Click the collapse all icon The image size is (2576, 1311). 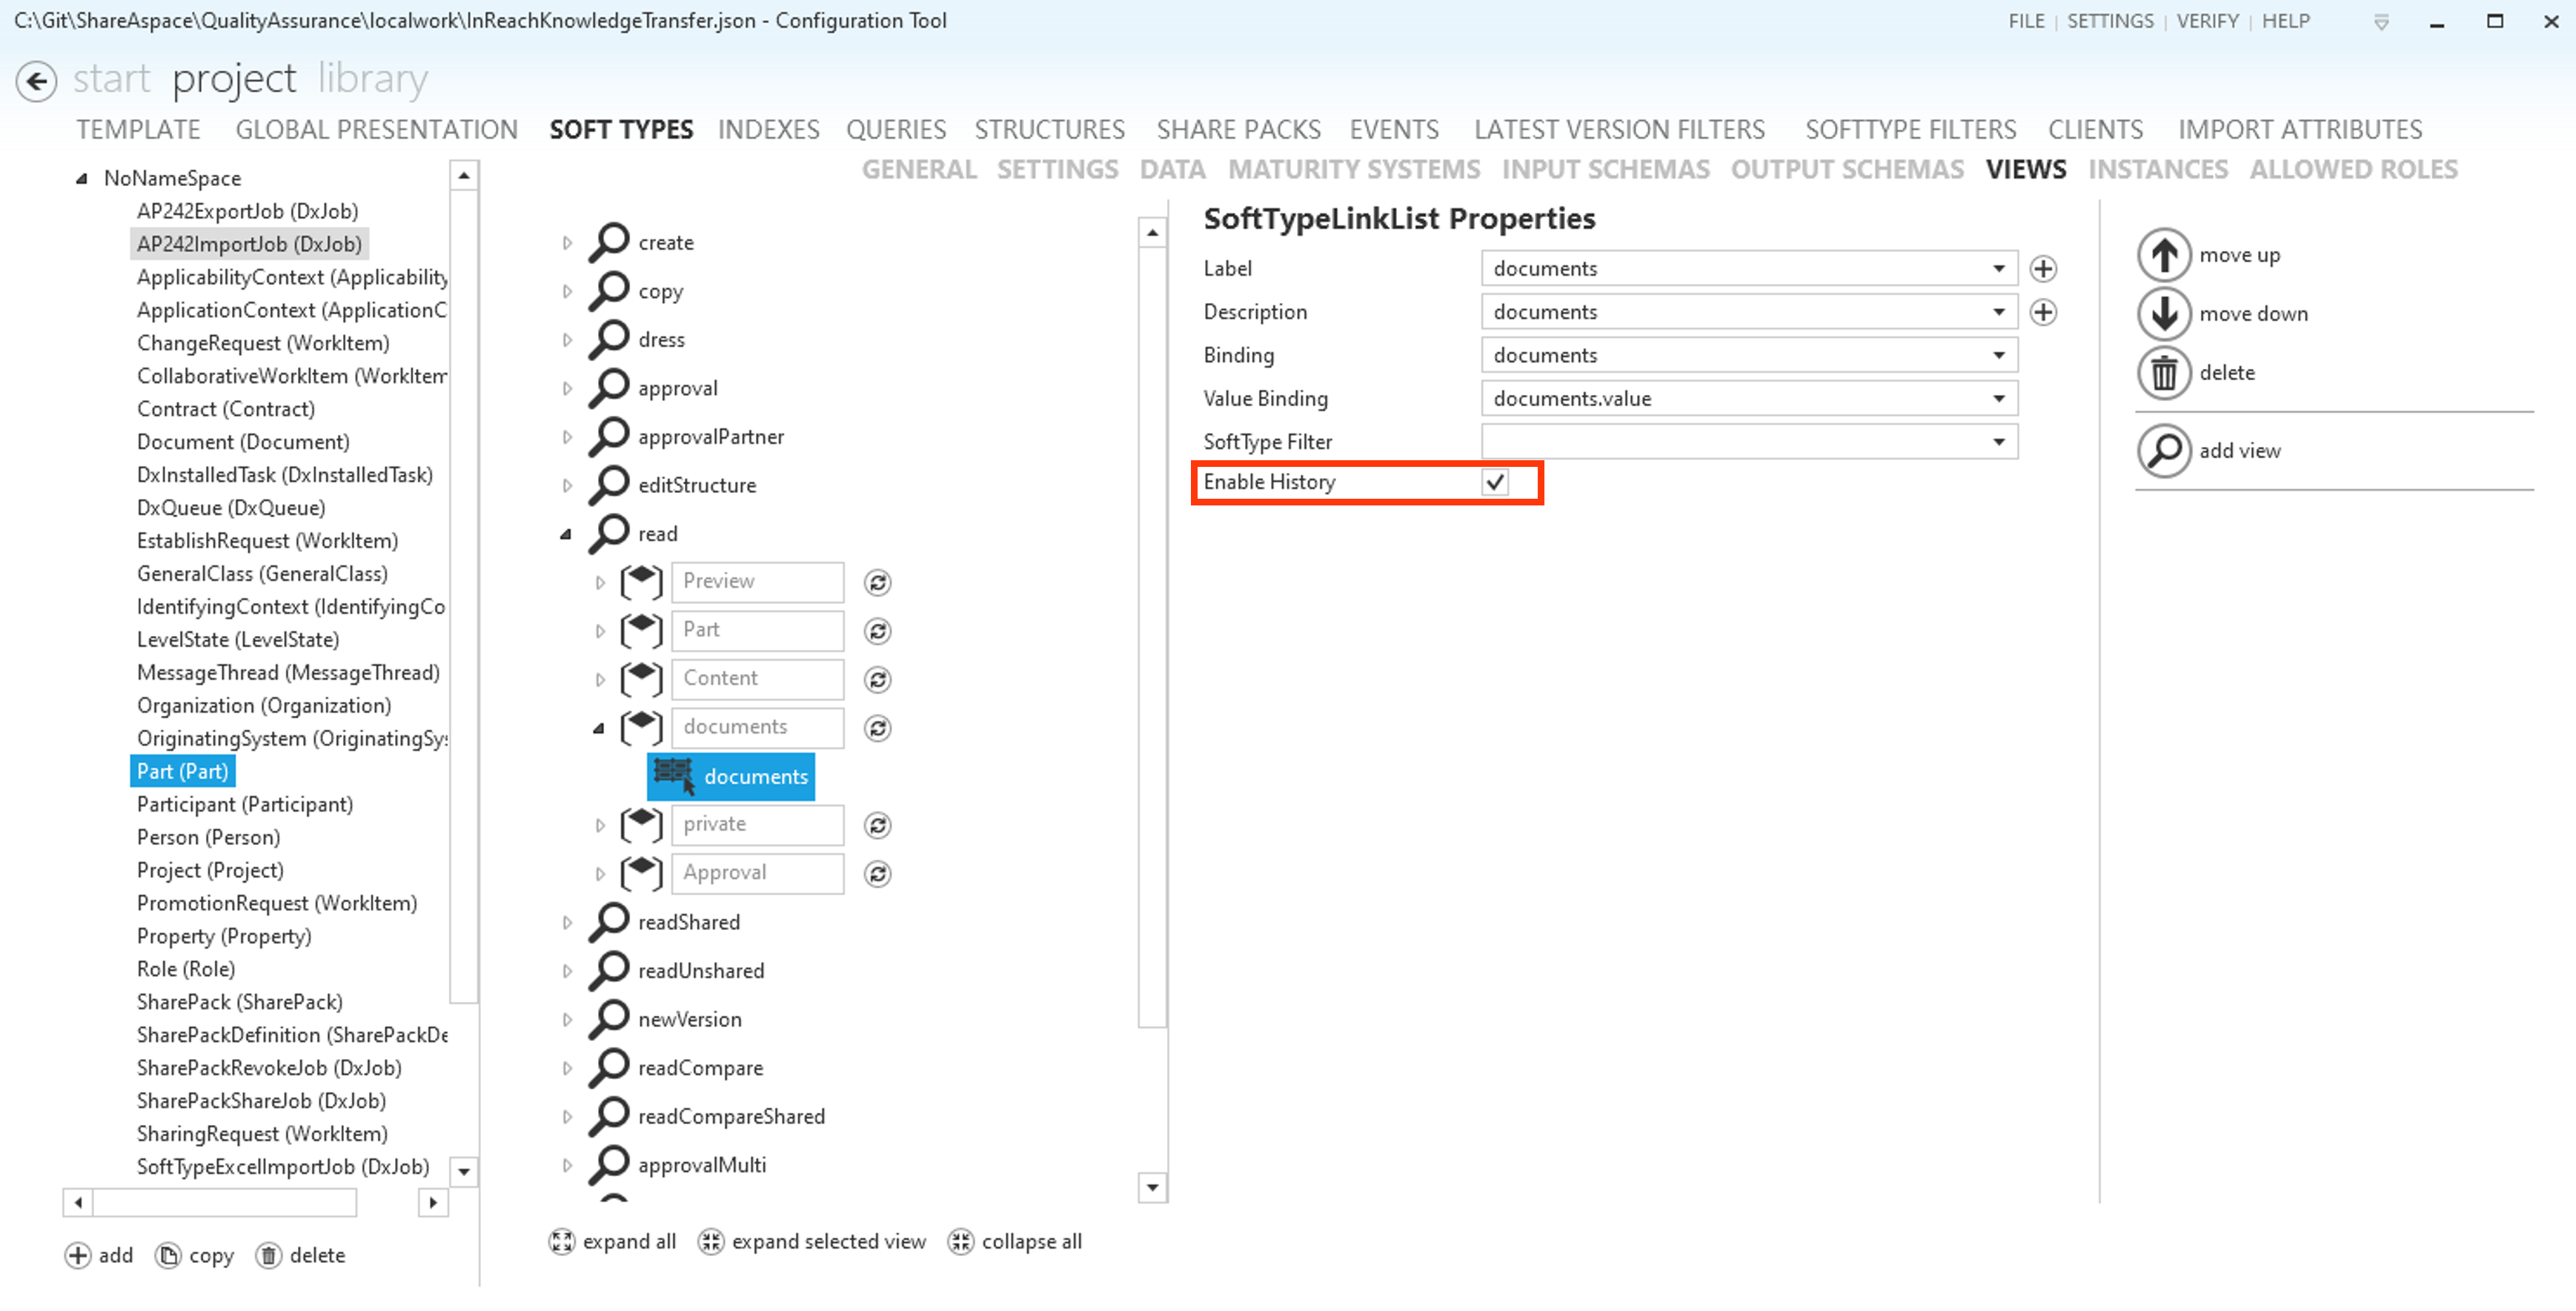click(x=960, y=1242)
